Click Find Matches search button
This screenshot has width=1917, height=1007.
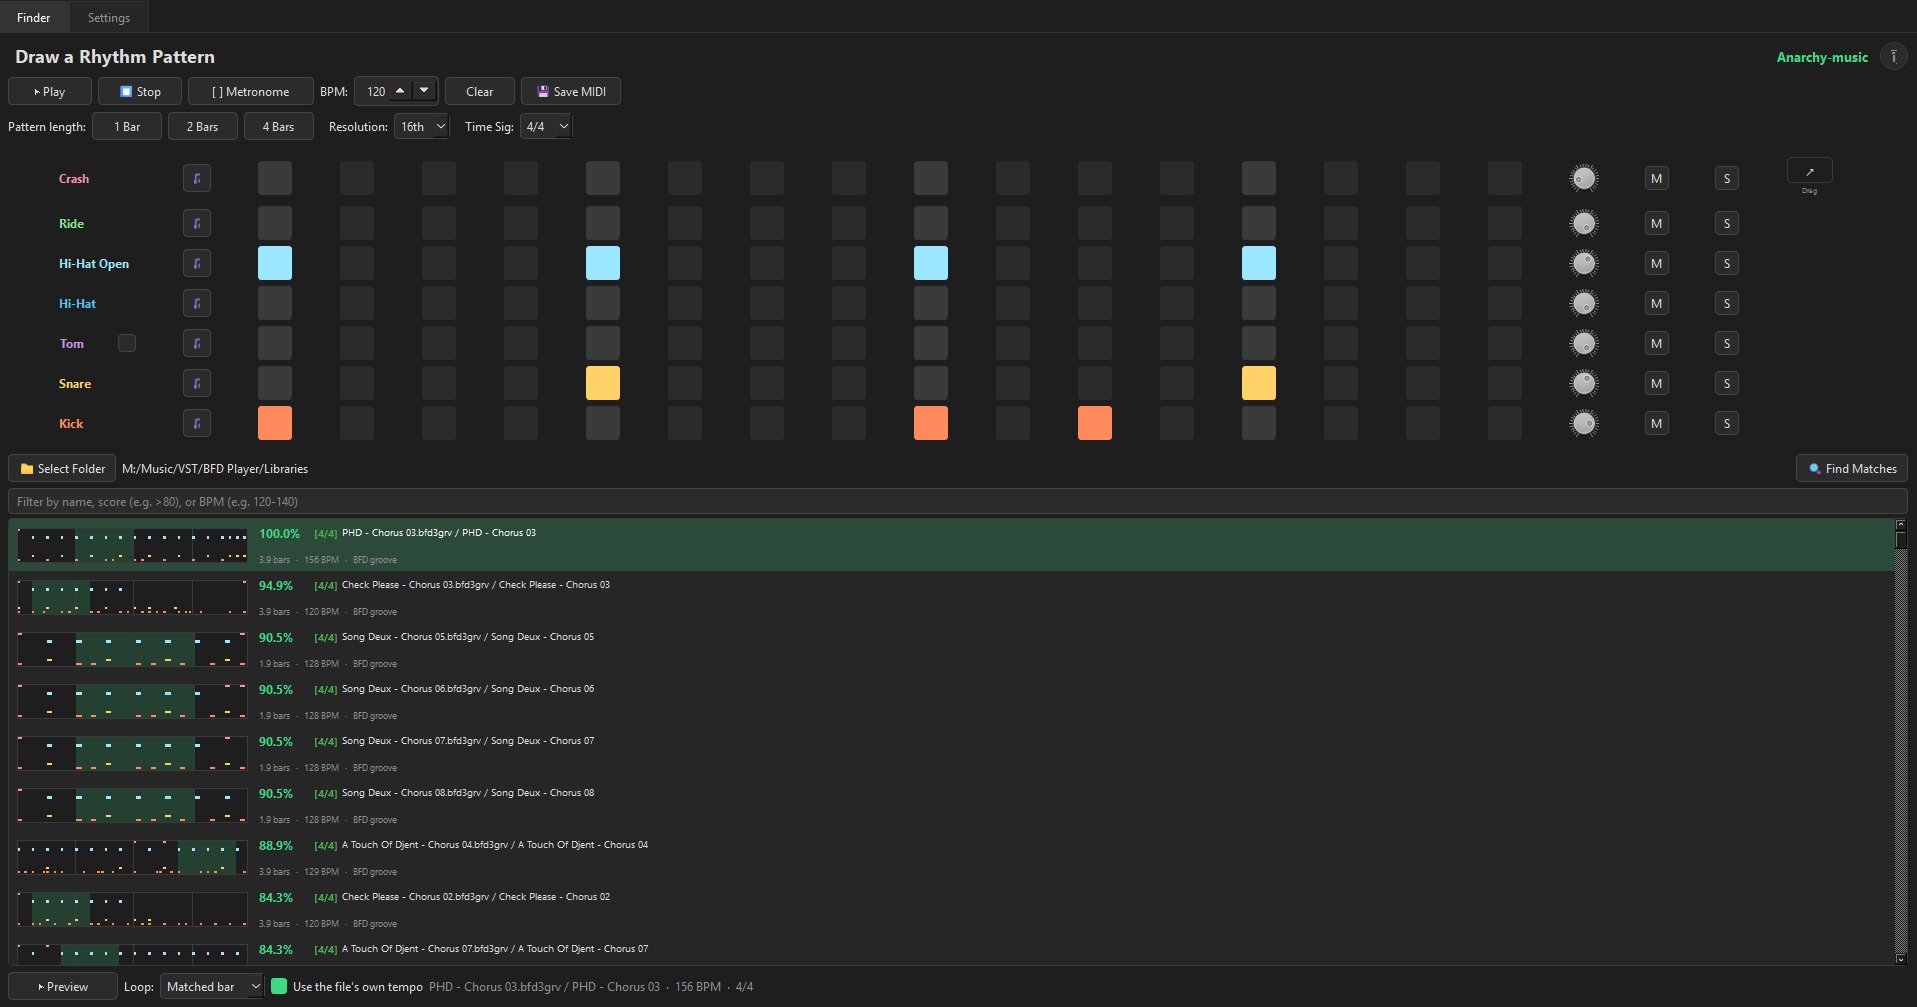point(1852,468)
